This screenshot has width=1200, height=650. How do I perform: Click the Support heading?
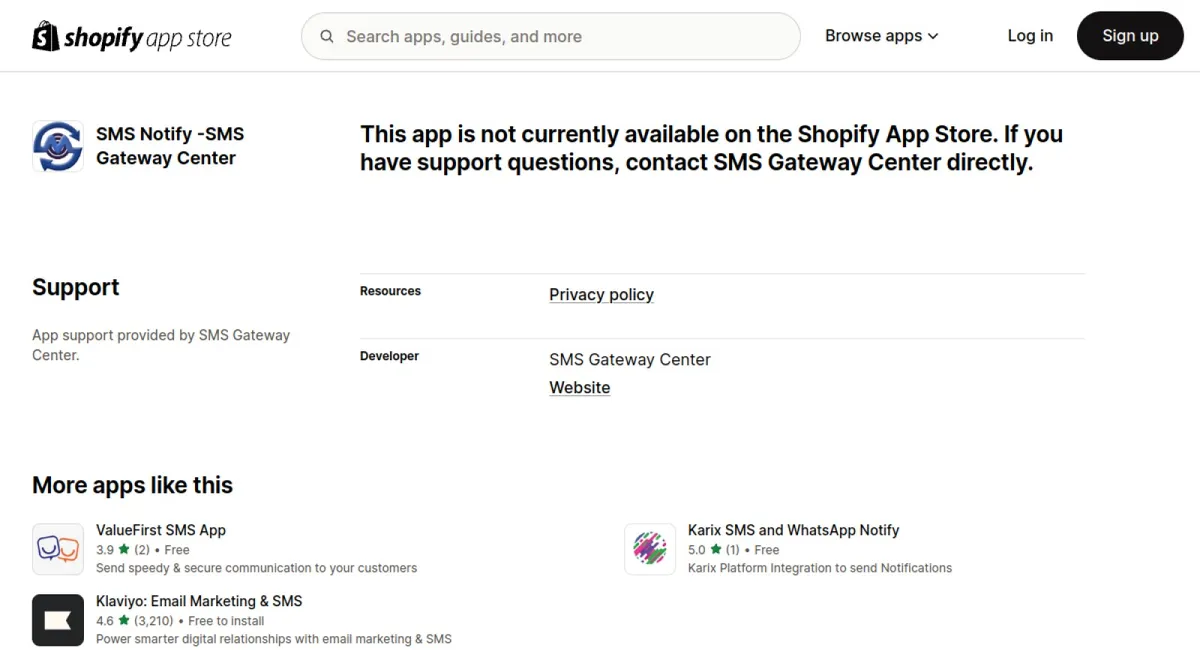(76, 287)
